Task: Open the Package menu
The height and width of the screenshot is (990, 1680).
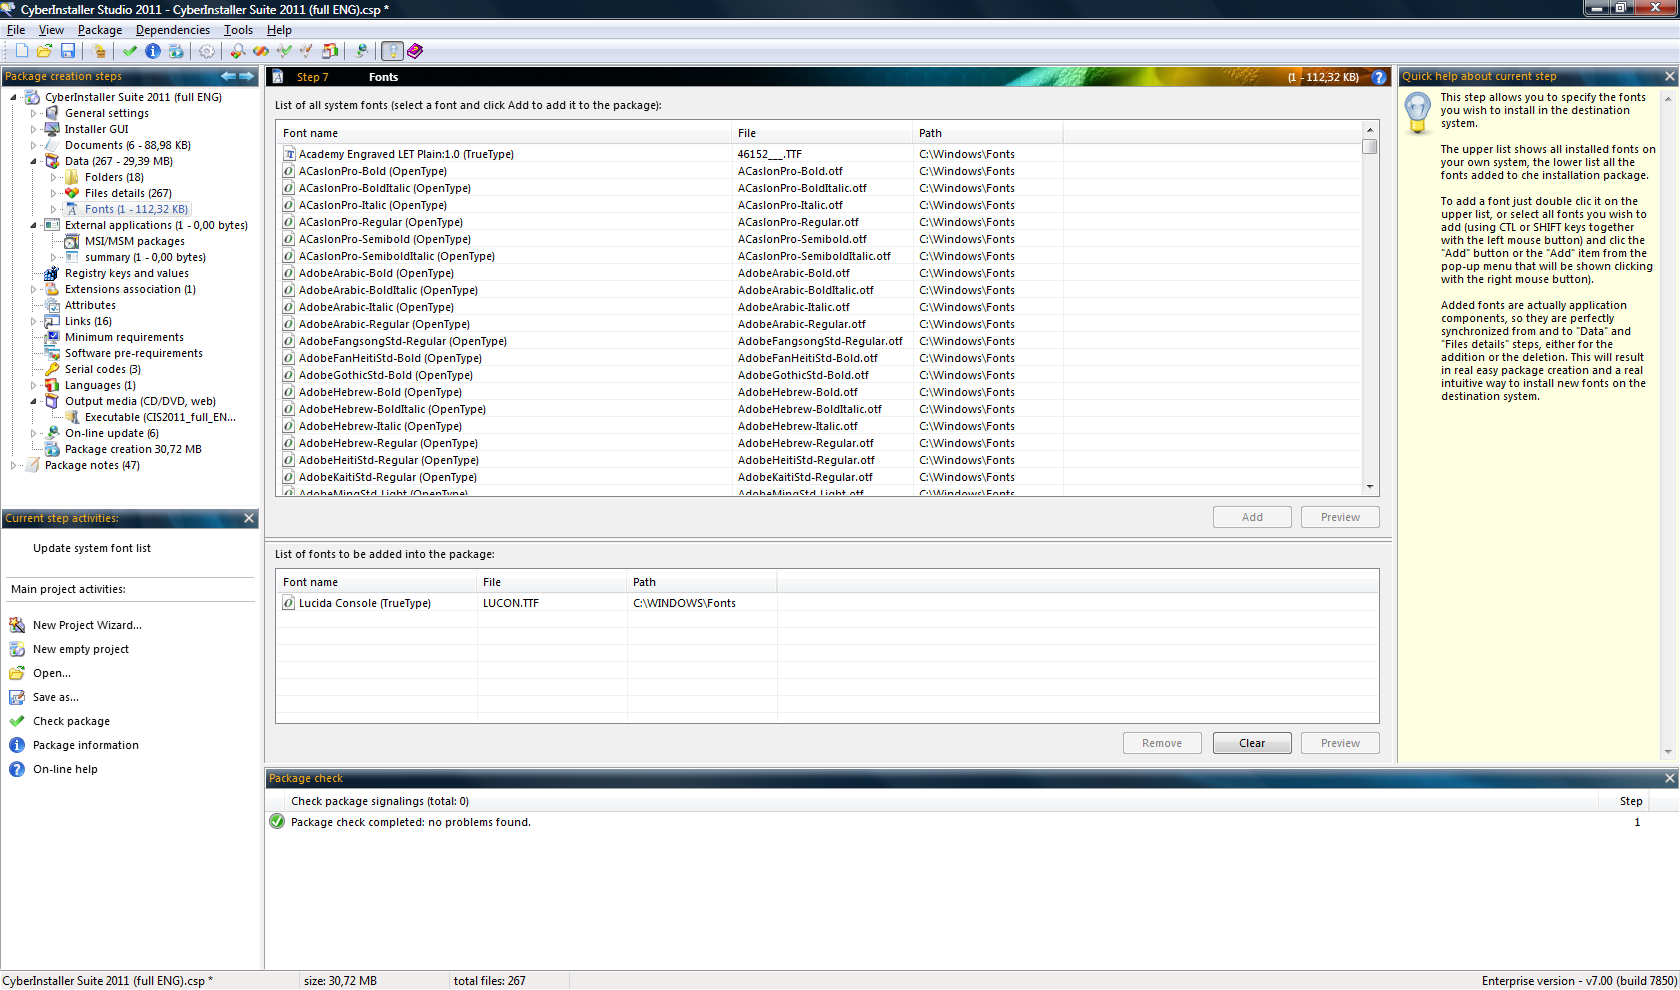Action: [x=100, y=30]
